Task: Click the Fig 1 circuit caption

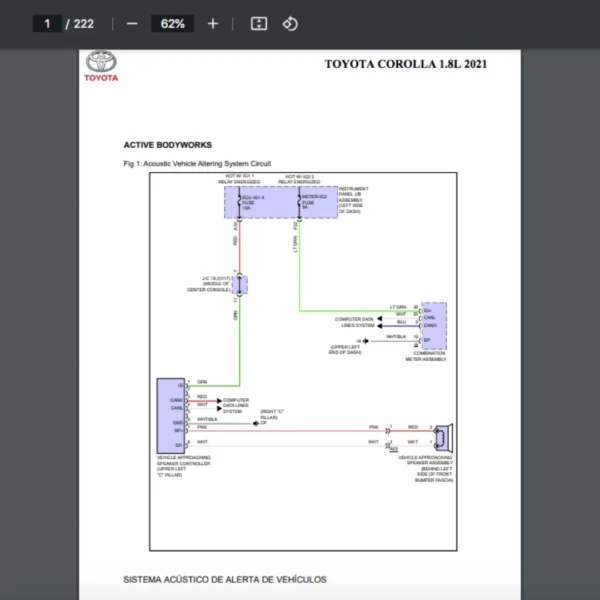Action: click(x=196, y=163)
